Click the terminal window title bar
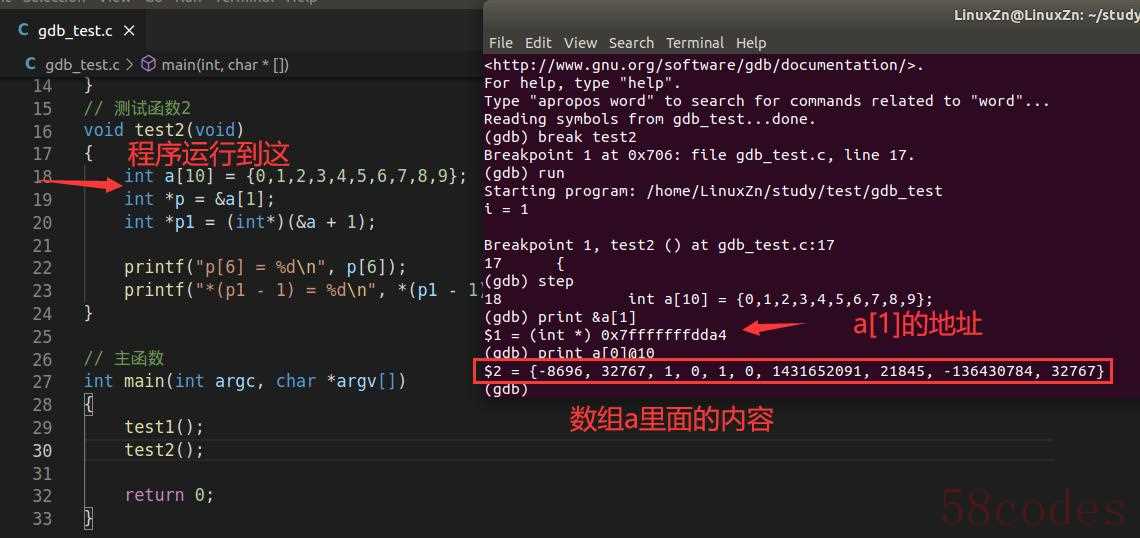Image resolution: width=1140 pixels, height=538 pixels. tap(811, 15)
